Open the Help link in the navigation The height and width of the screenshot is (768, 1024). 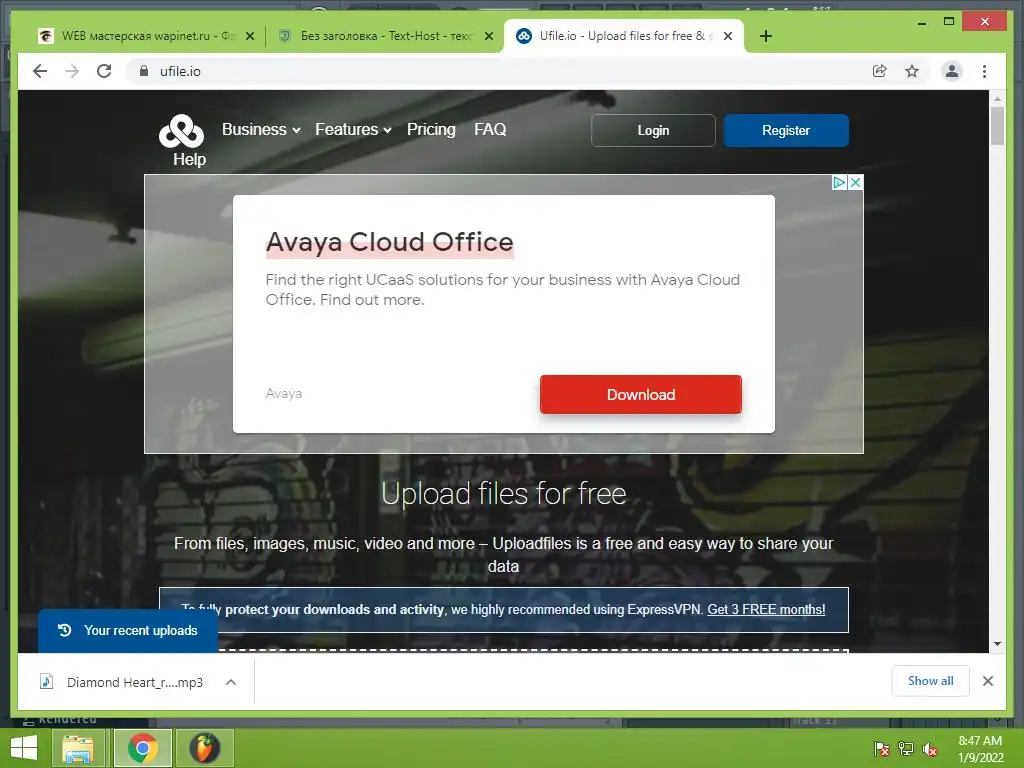click(x=189, y=159)
